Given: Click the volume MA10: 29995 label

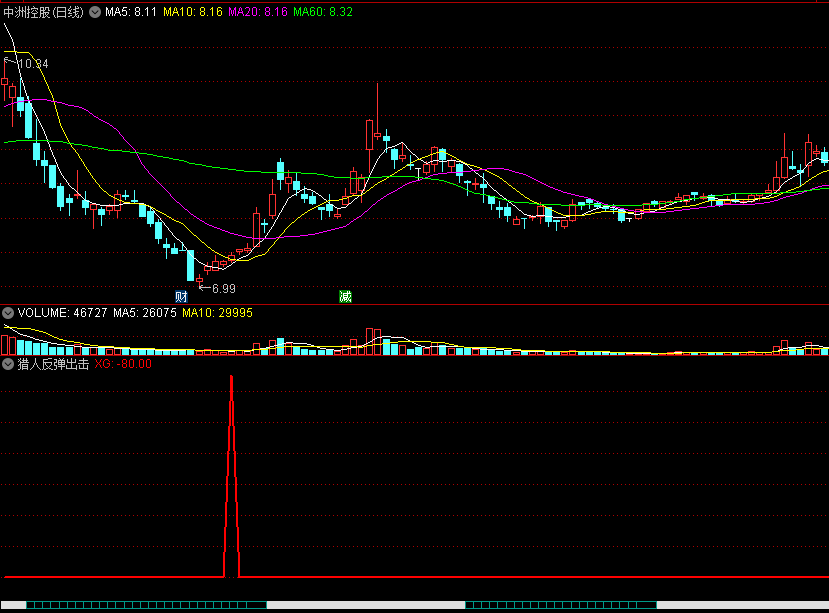Looking at the screenshot, I should tap(217, 313).
